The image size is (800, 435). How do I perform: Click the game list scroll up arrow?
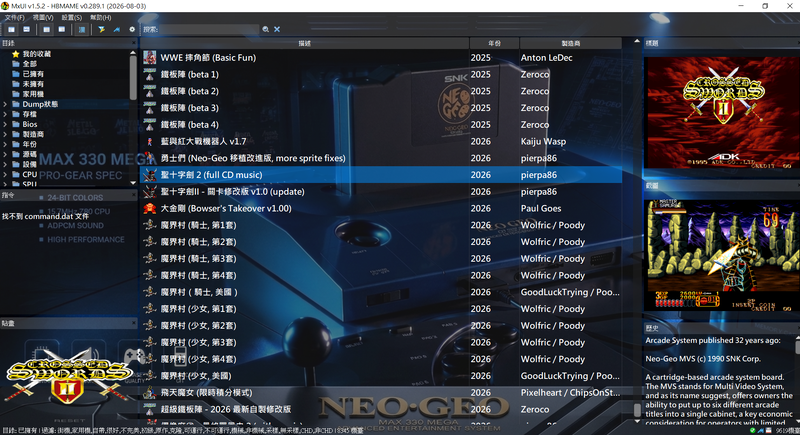tap(637, 41)
